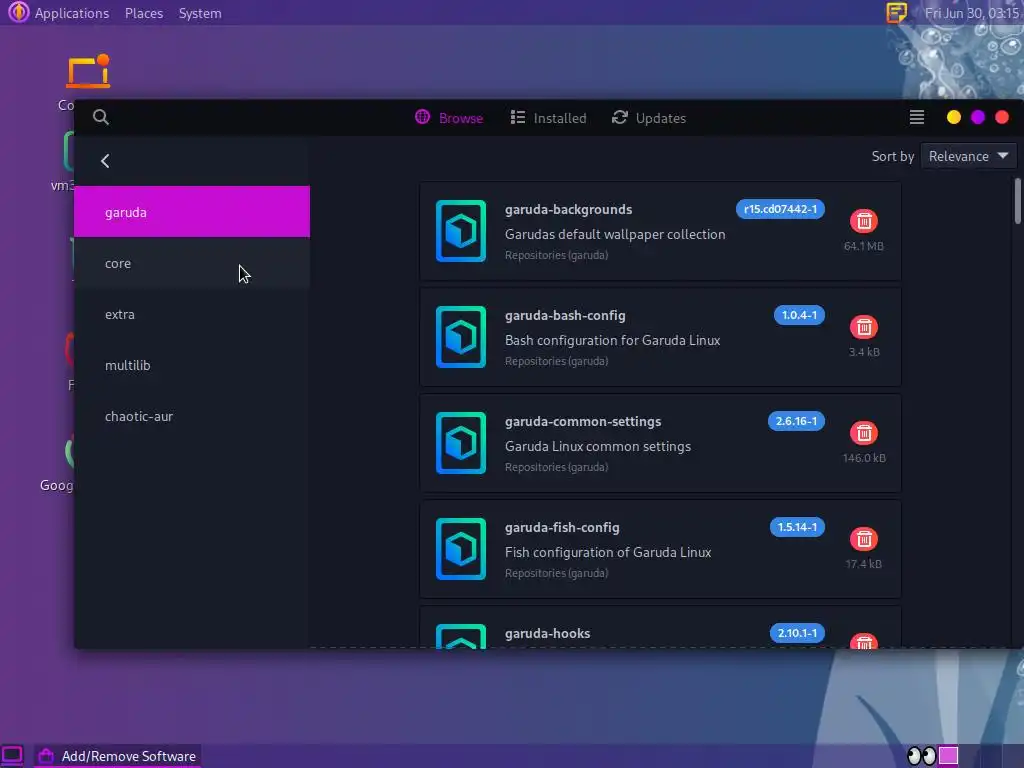Click 'Garudas default wallpaper collection' description
Viewport: 1024px width, 768px height.
pos(615,234)
